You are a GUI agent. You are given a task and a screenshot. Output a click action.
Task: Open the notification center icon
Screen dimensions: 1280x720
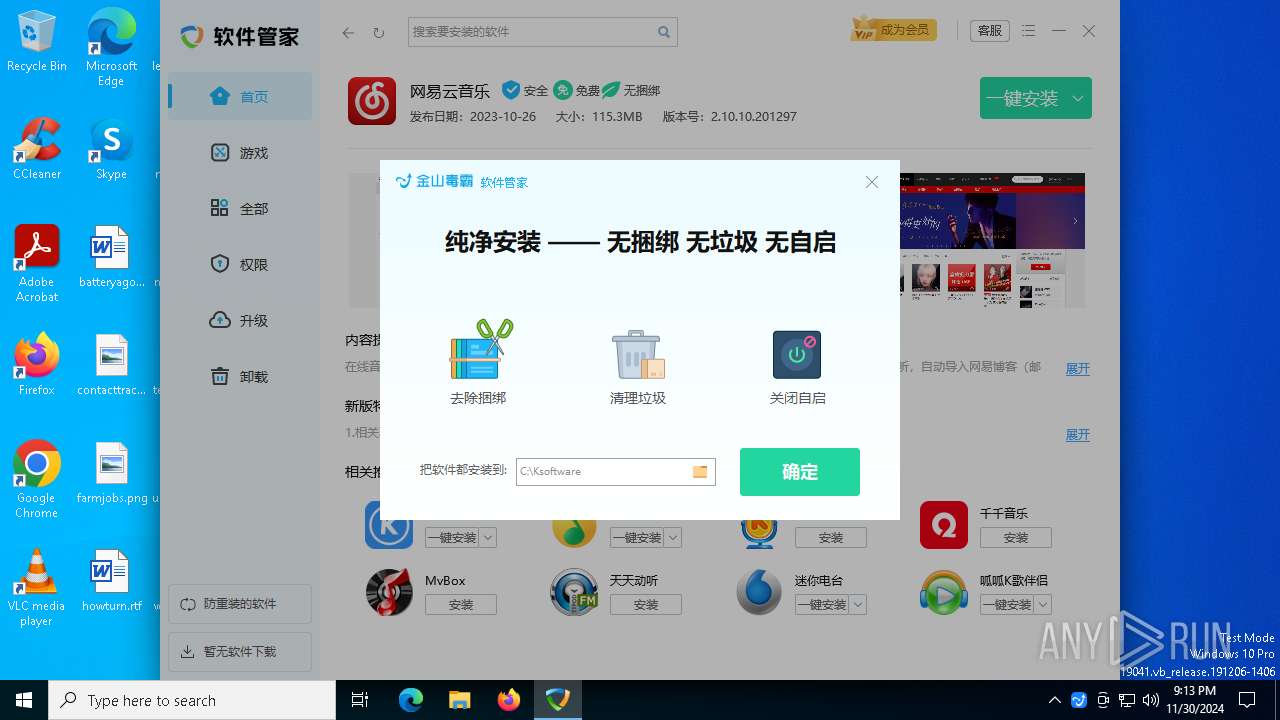coord(1247,700)
